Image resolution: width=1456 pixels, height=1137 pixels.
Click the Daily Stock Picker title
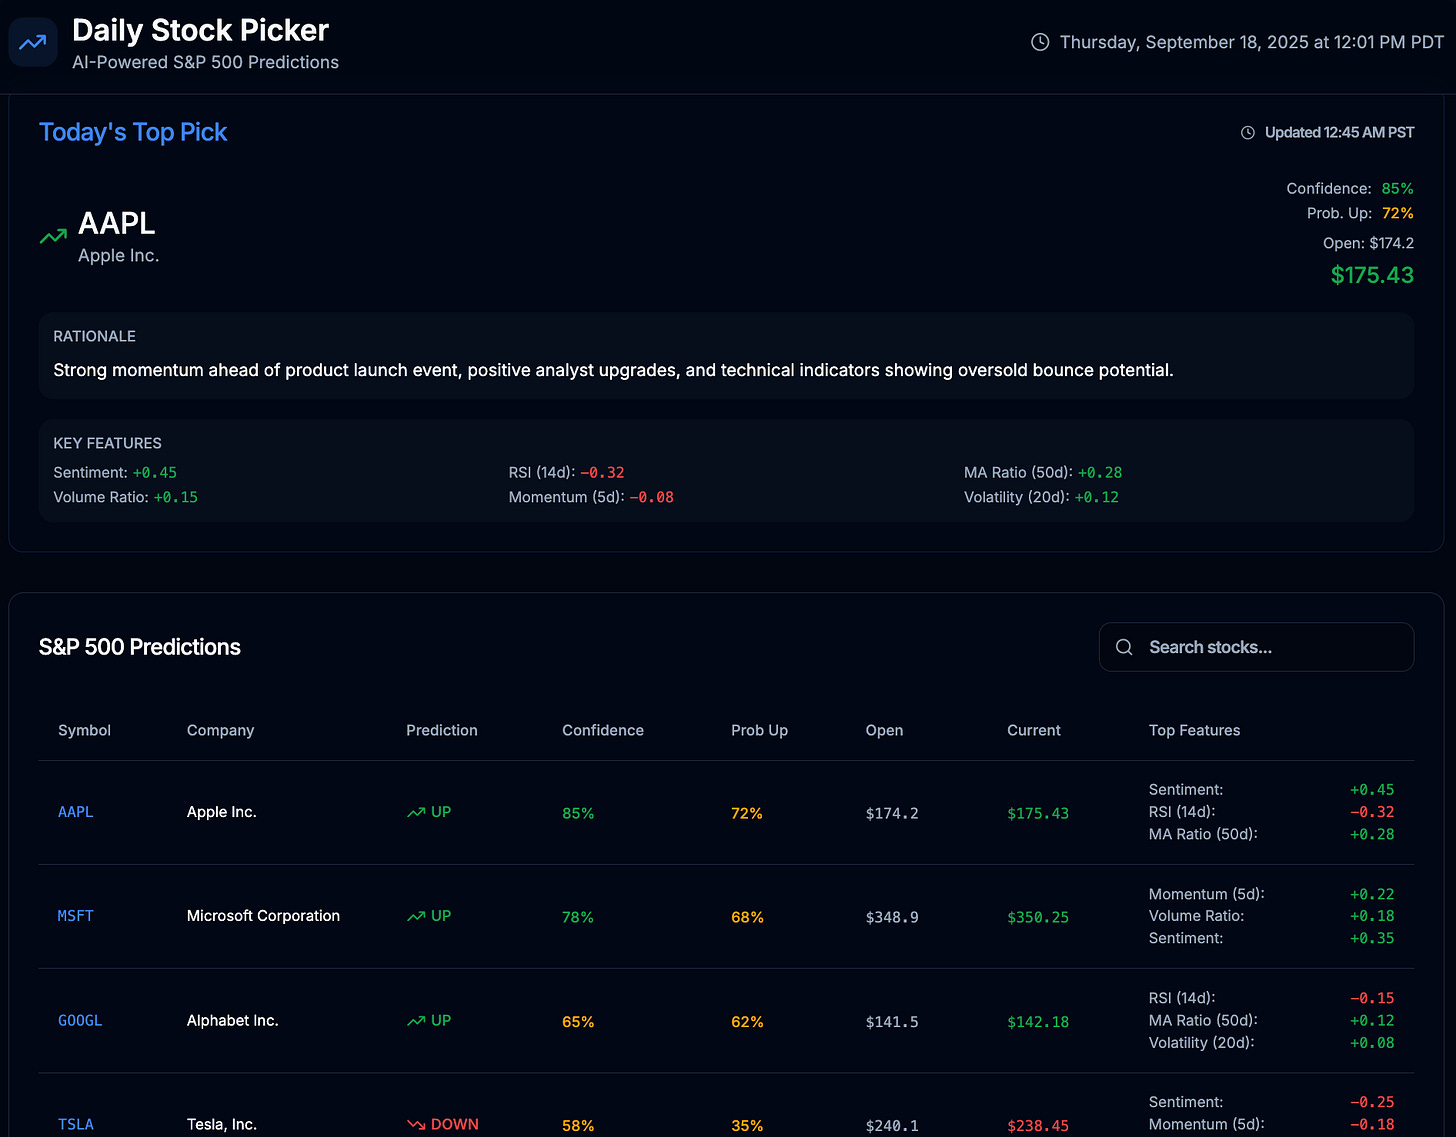[x=200, y=30]
